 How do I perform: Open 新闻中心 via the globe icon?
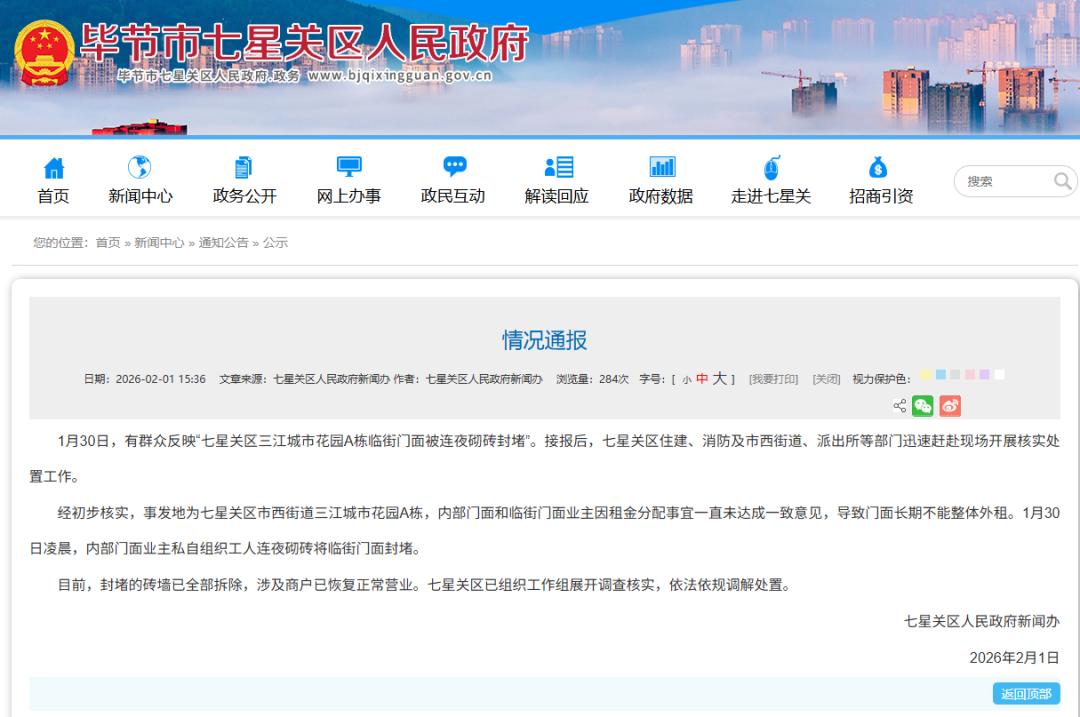tap(140, 167)
